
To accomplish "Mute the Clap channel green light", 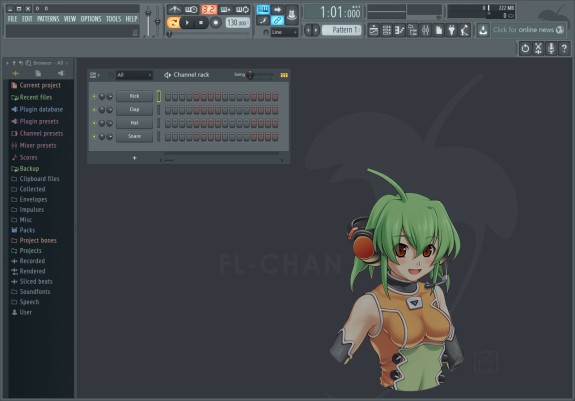I will [94, 110].
